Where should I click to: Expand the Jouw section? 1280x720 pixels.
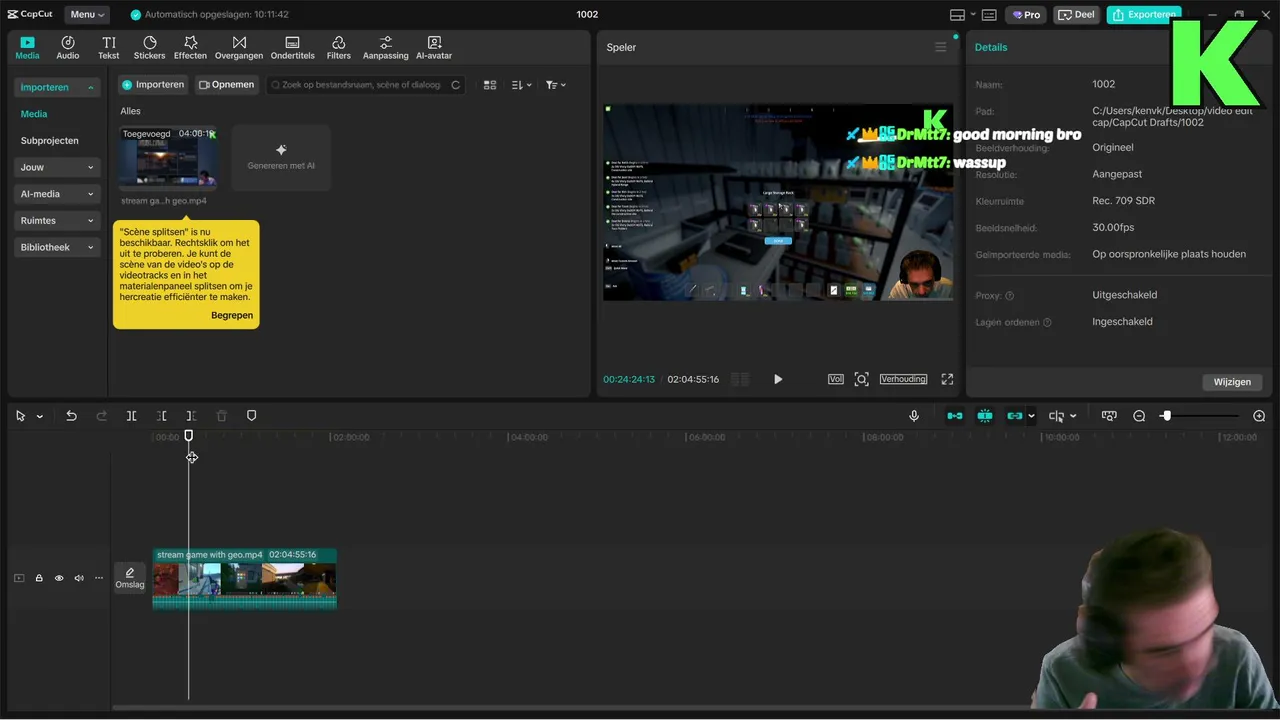coord(57,167)
